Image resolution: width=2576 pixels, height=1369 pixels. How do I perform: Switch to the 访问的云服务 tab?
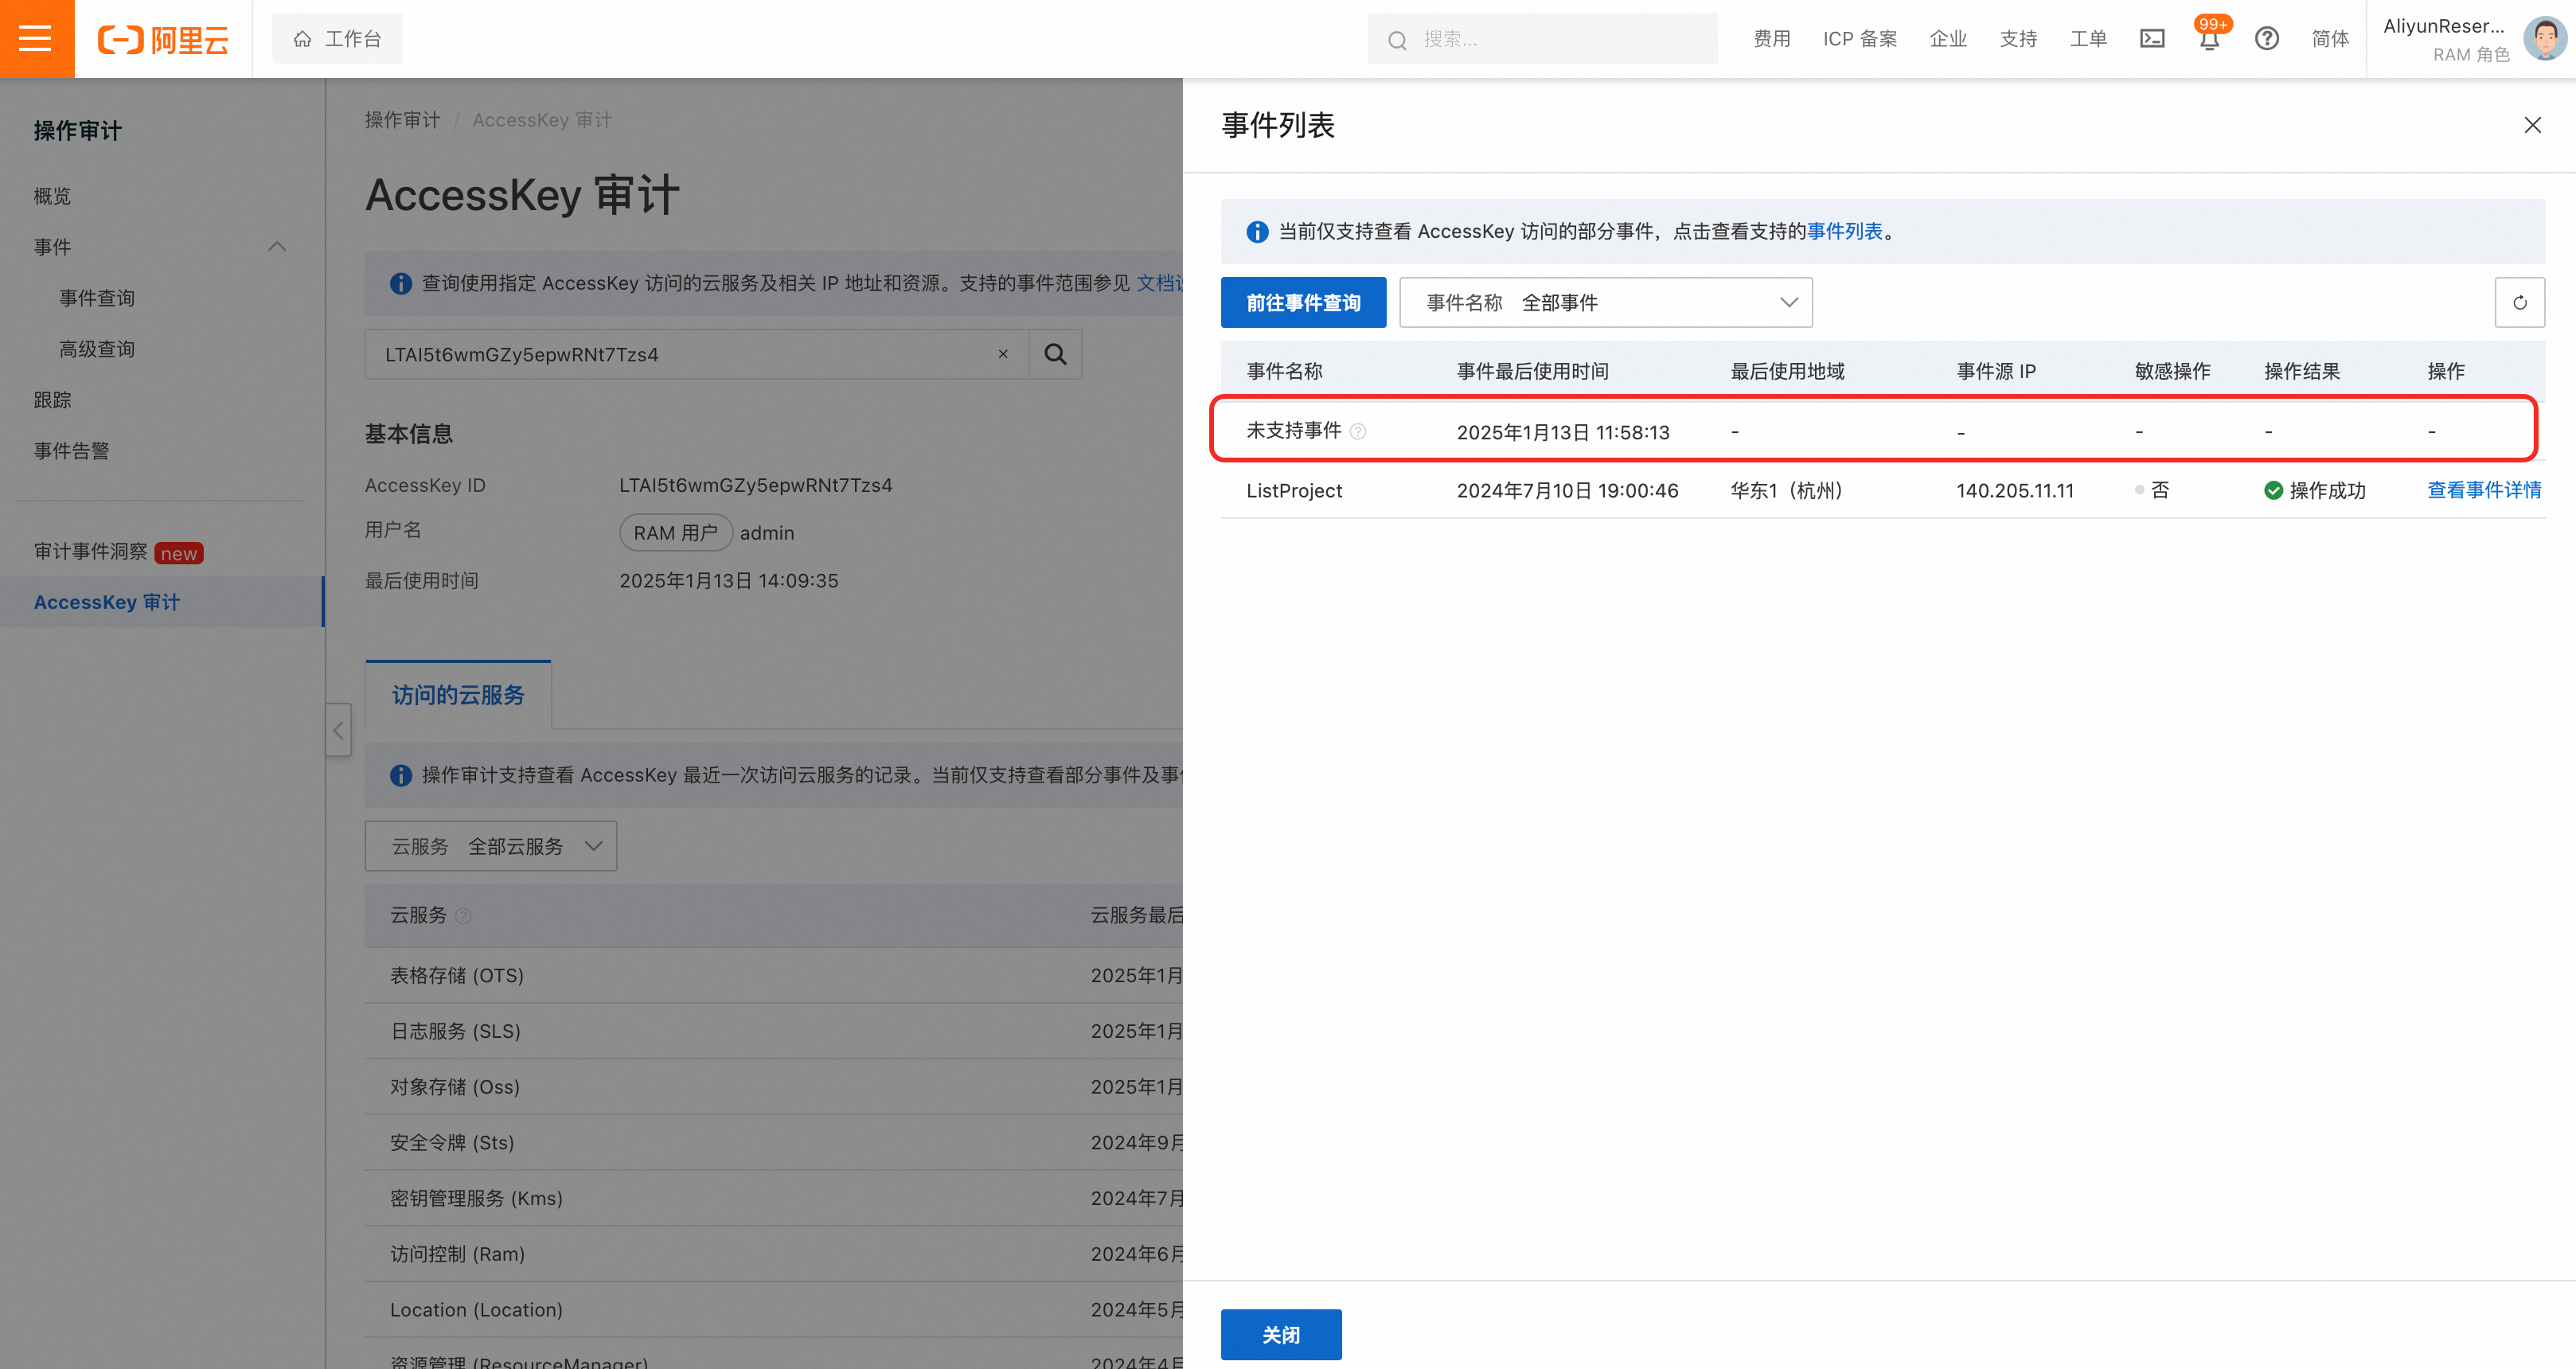coord(458,696)
